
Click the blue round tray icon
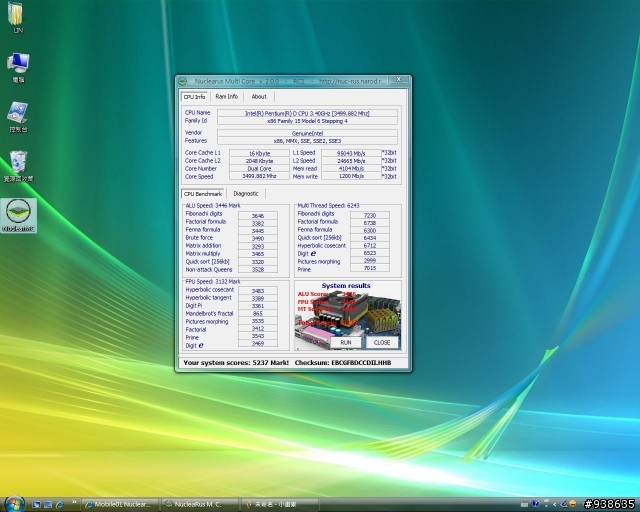(x=536, y=504)
